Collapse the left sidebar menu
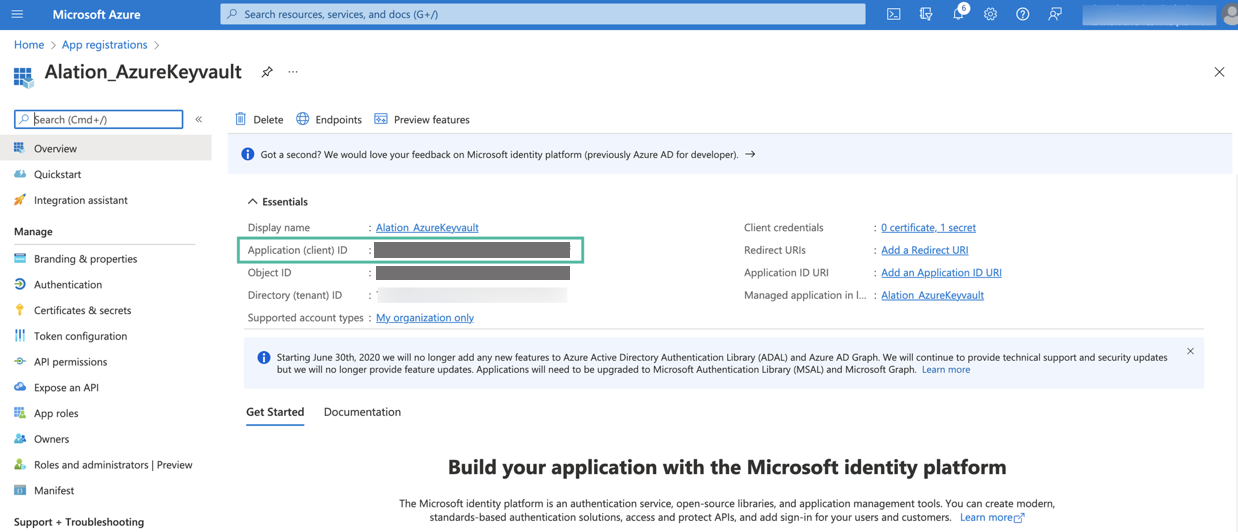Image resolution: width=1238 pixels, height=532 pixels. (198, 119)
